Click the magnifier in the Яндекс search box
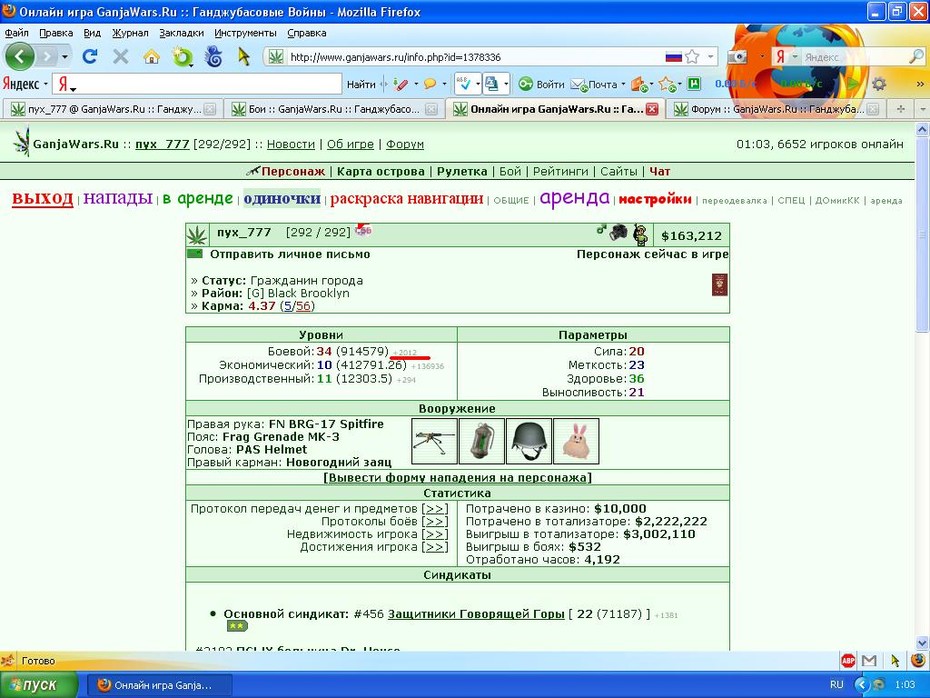 point(916,57)
